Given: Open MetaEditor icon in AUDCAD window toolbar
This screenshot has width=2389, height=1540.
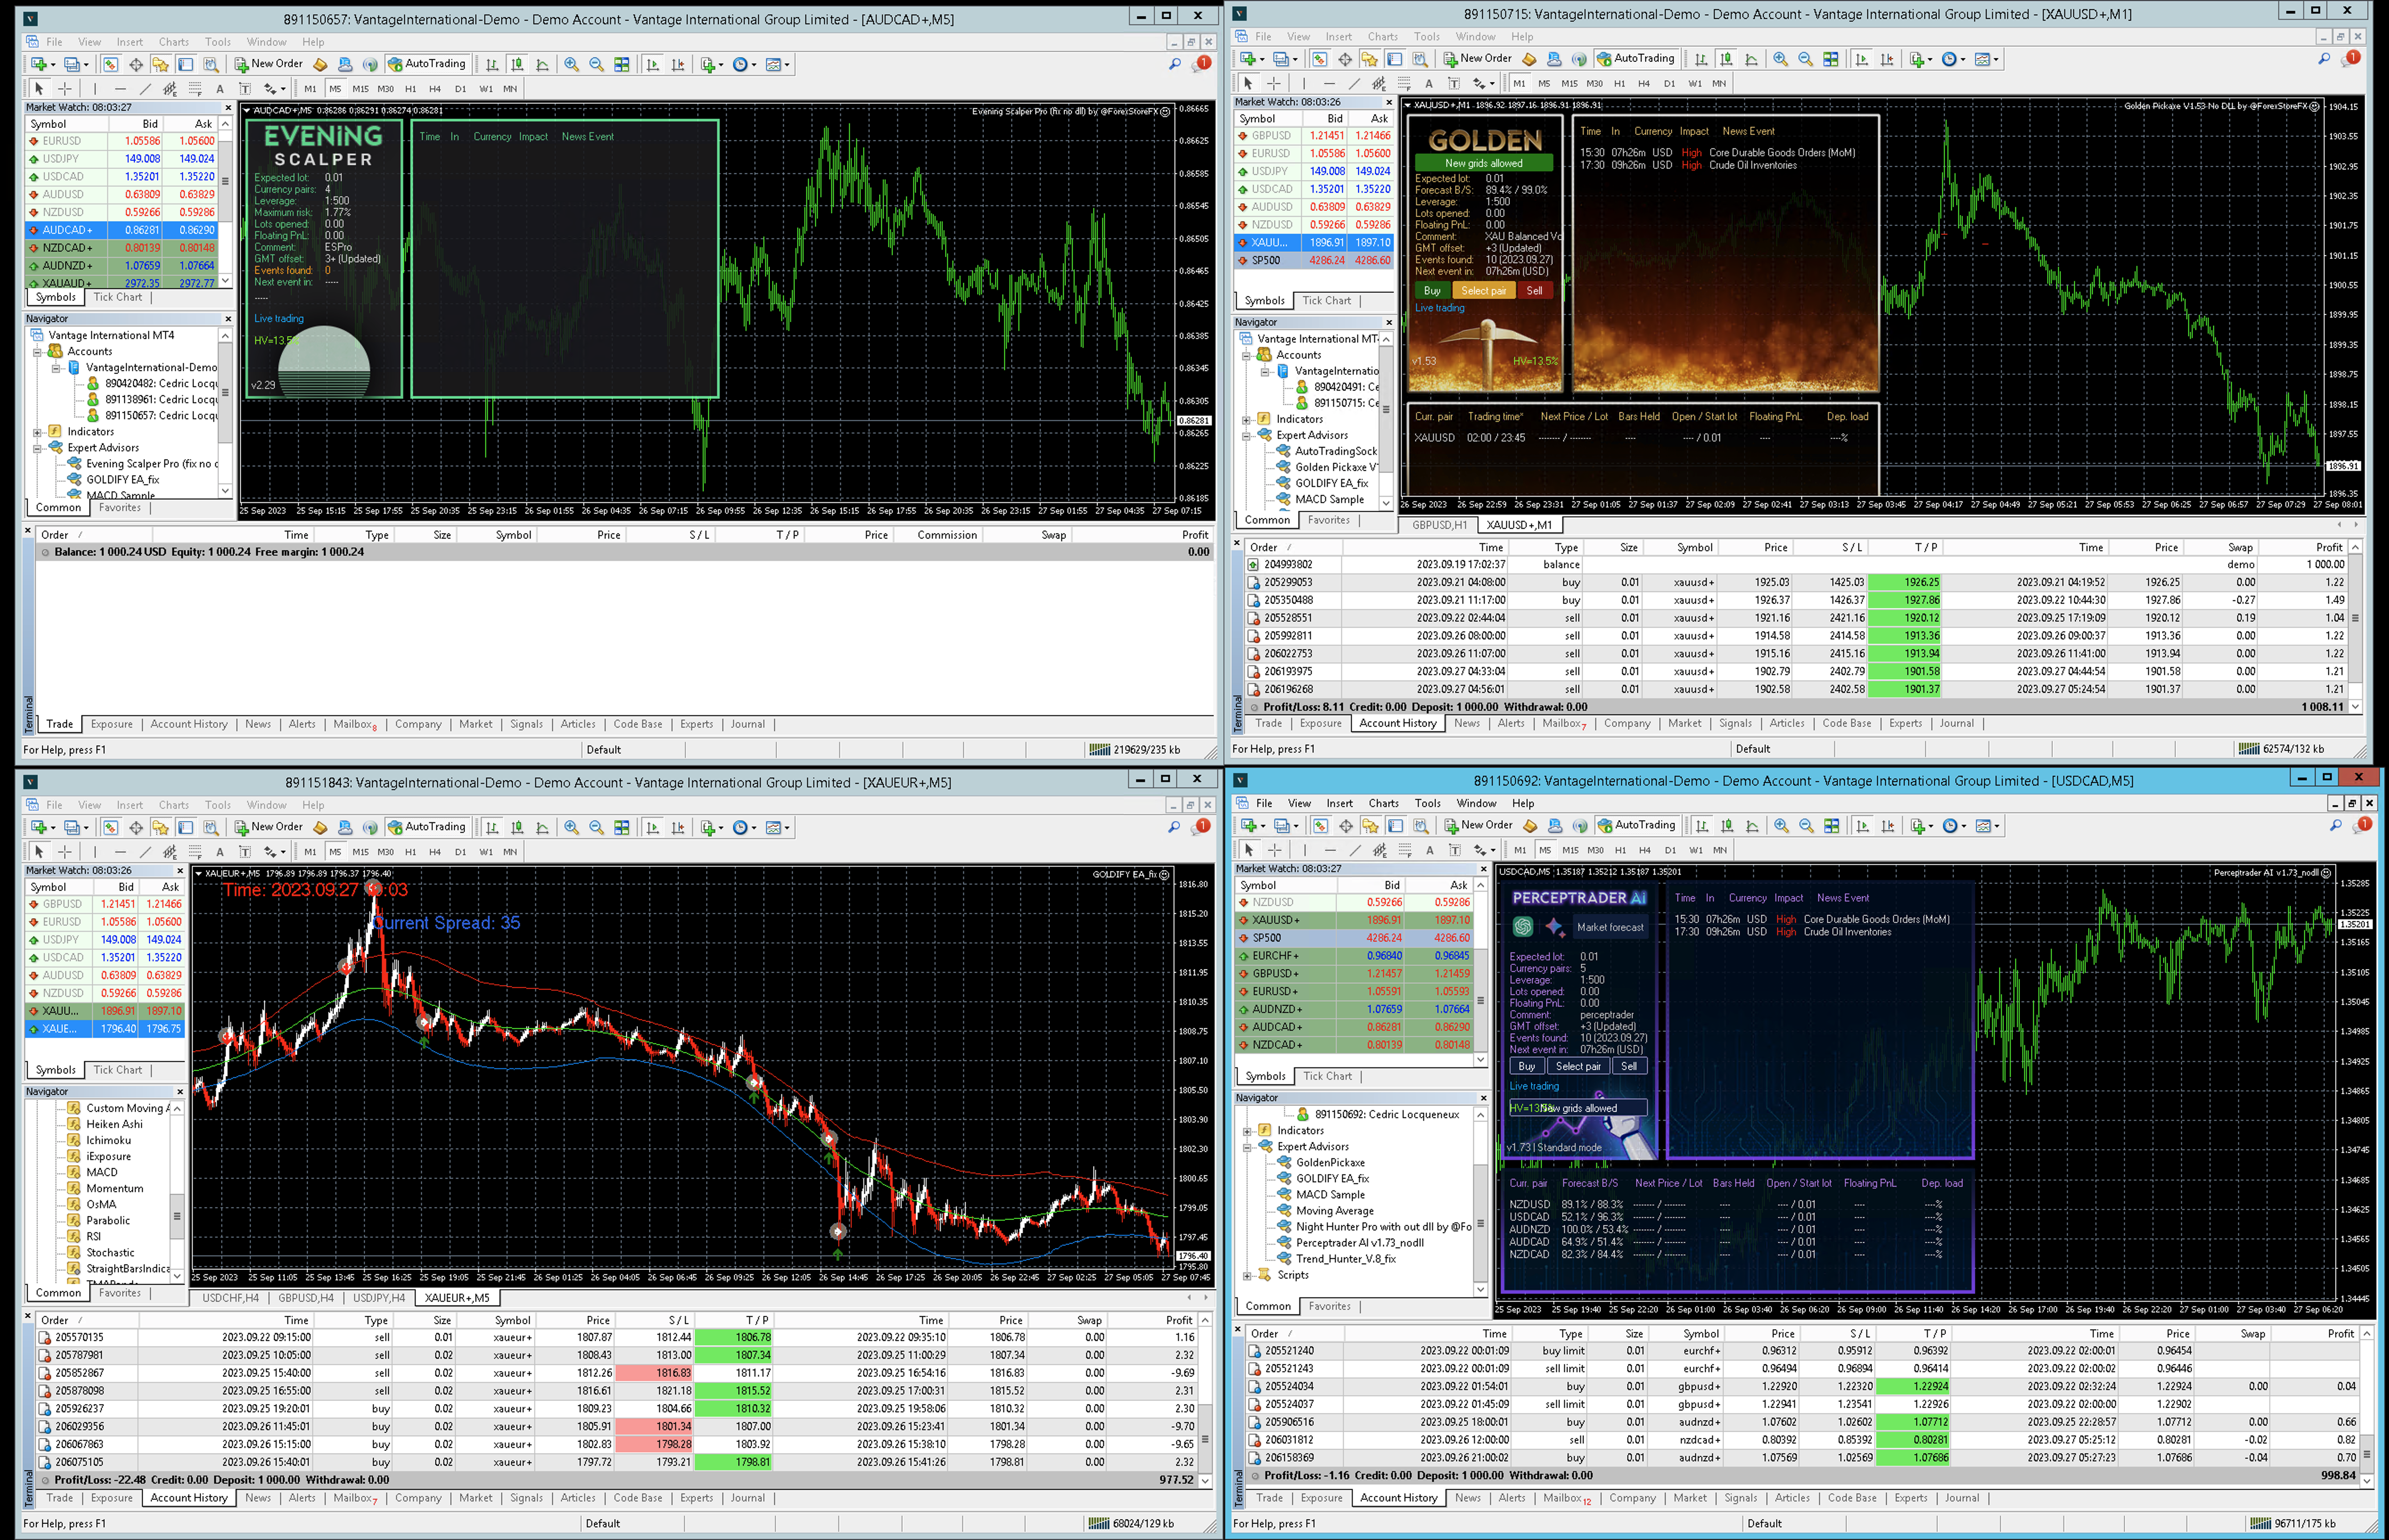Looking at the screenshot, I should pos(321,64).
